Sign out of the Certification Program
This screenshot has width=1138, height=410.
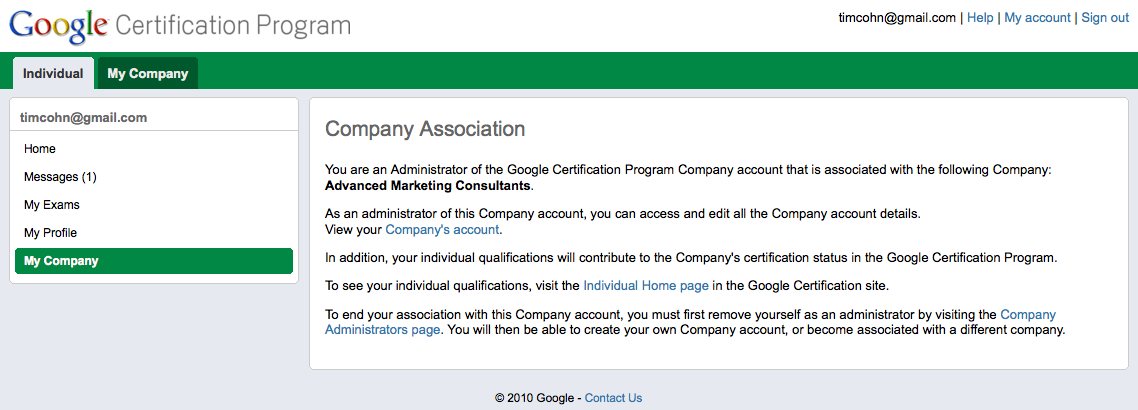coord(1105,18)
